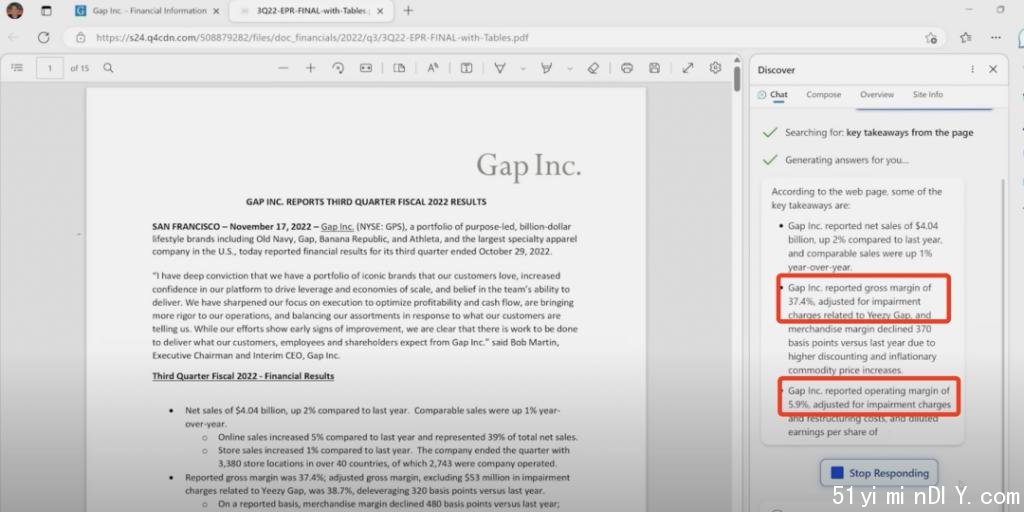Enter full screen PDF view
Viewport: 1024px width, 512px height.
[688, 68]
